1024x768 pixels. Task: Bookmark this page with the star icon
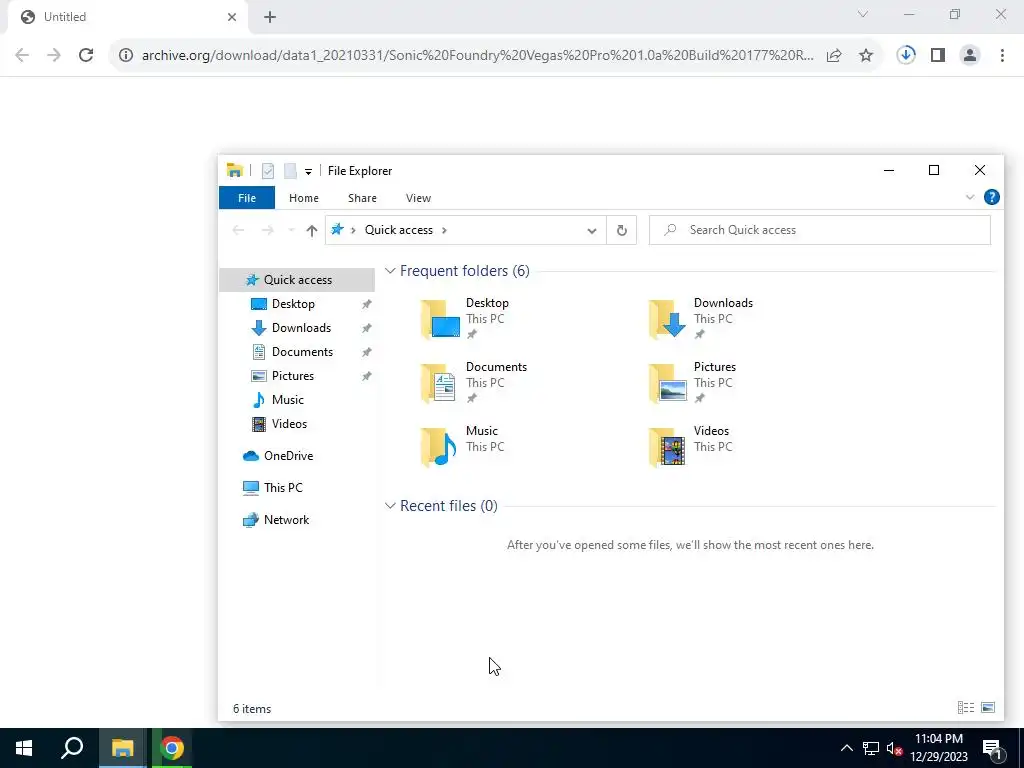(866, 56)
